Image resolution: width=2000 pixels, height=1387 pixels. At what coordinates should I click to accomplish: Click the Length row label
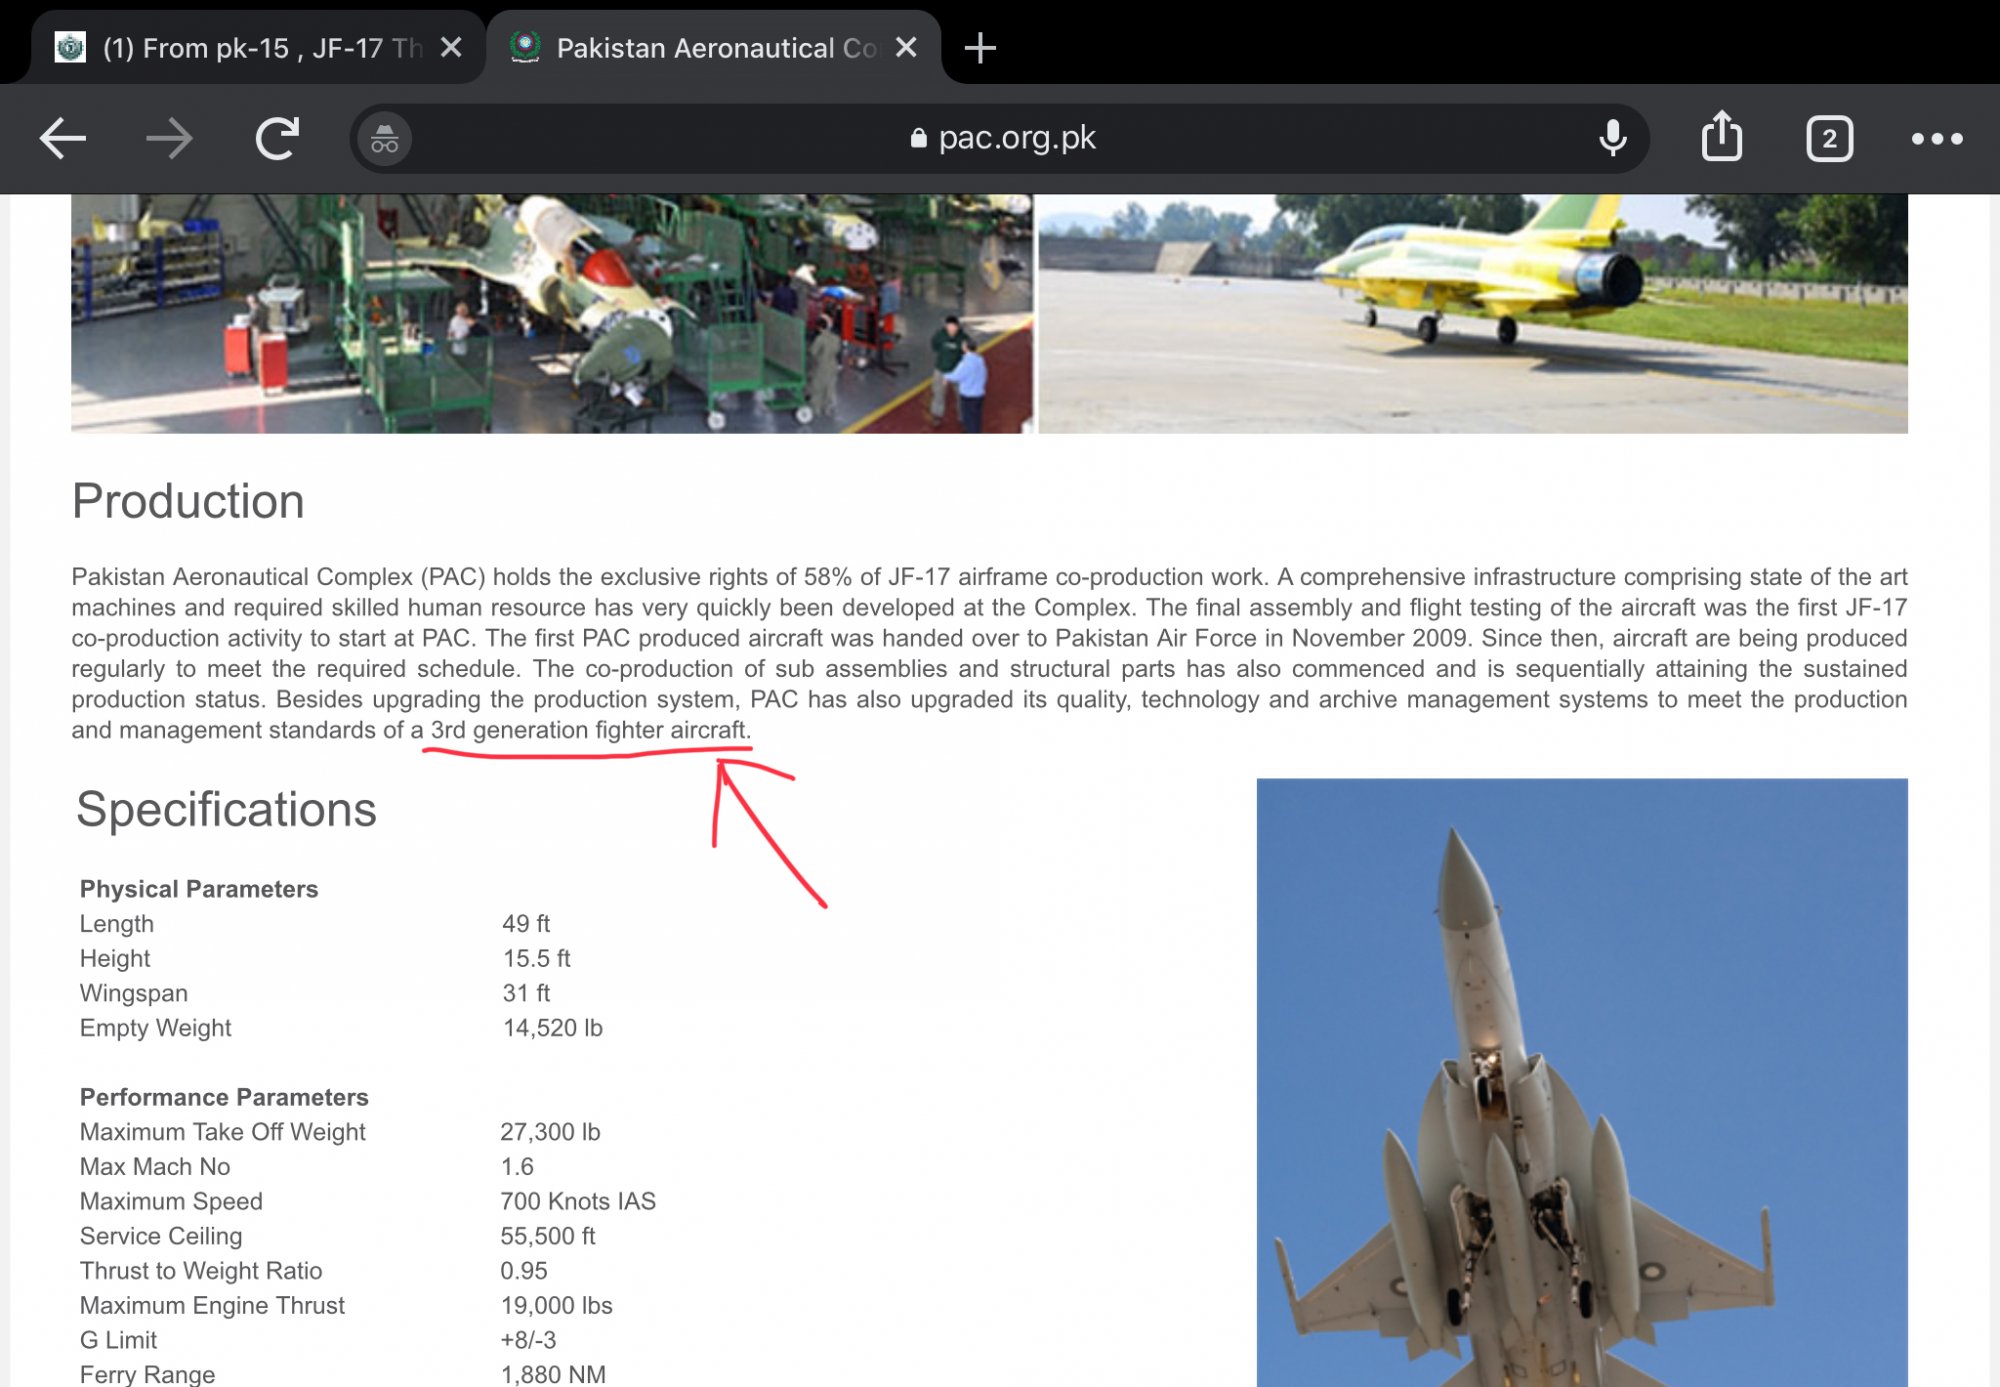117,924
